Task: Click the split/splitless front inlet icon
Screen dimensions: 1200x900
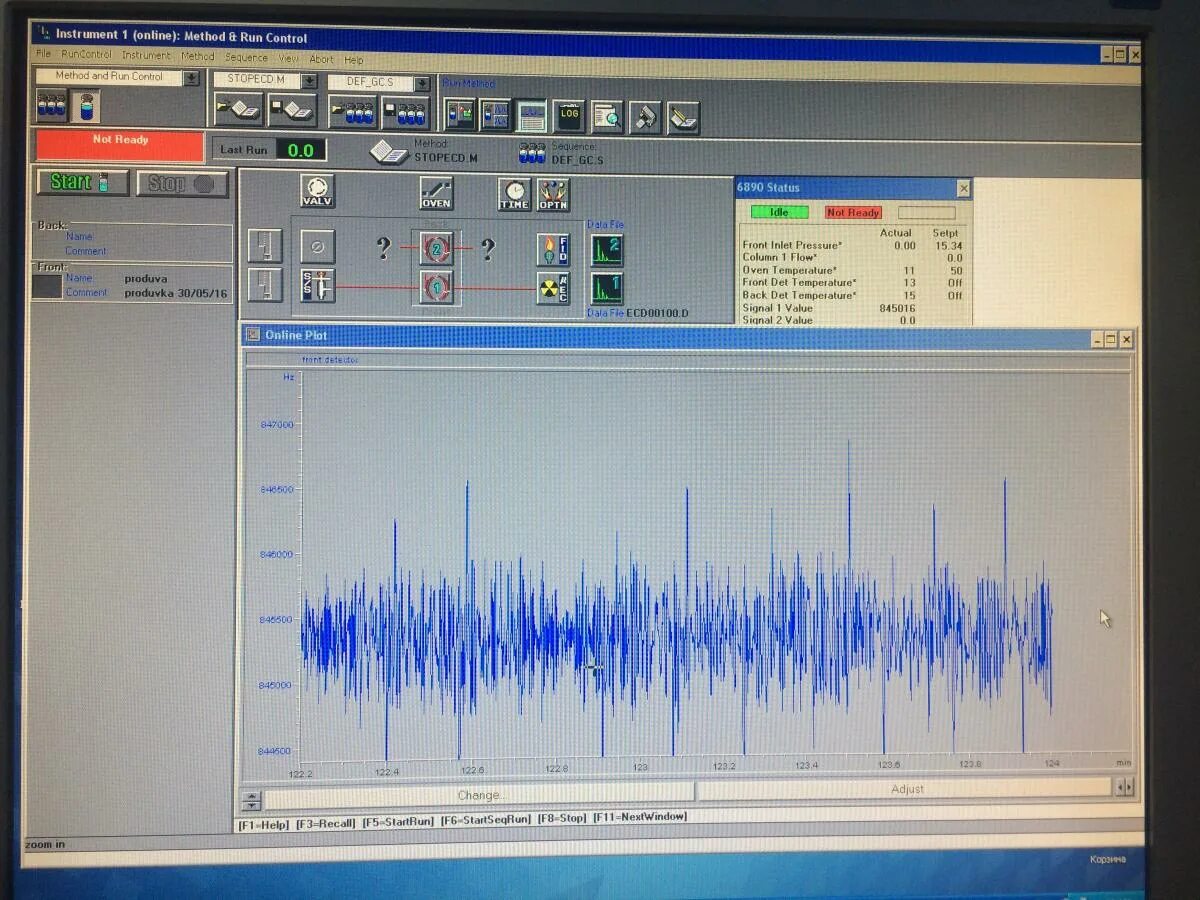Action: (x=318, y=286)
